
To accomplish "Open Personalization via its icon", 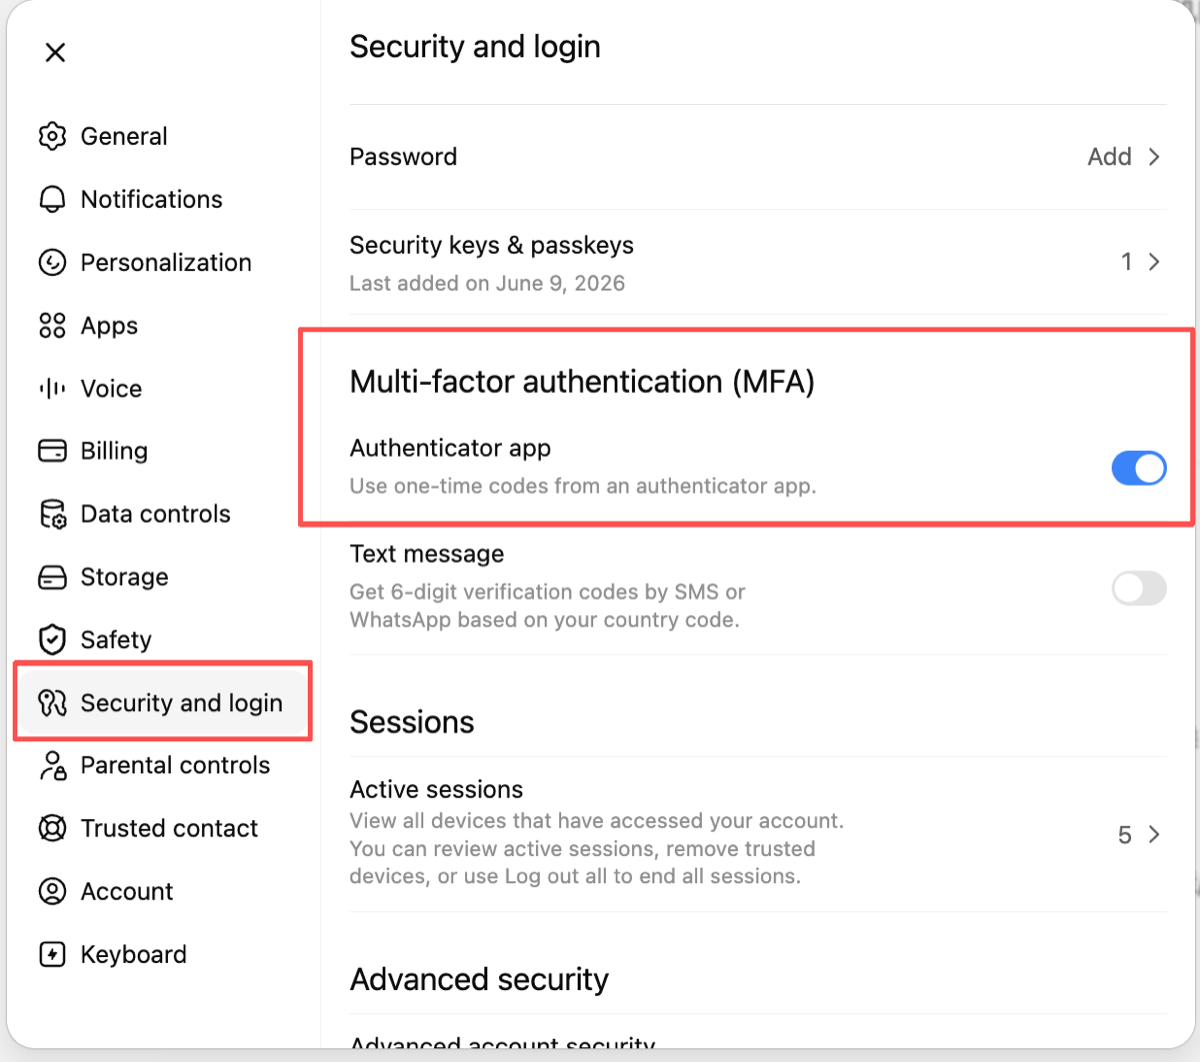I will pos(52,262).
